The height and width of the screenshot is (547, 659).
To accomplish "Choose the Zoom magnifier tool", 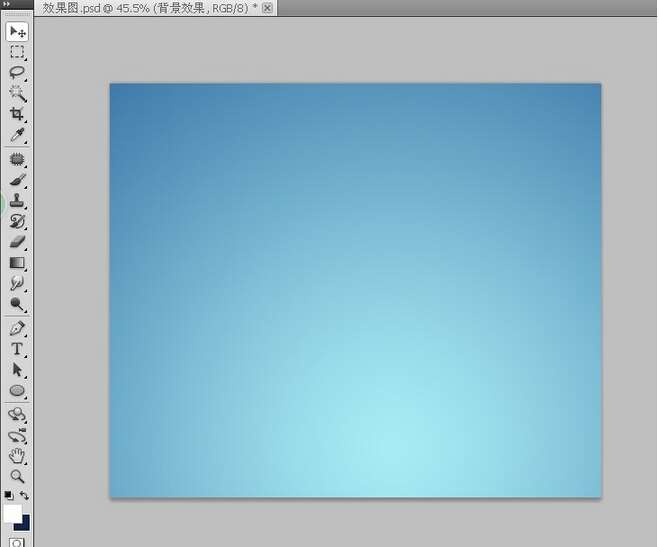I will 17,477.
